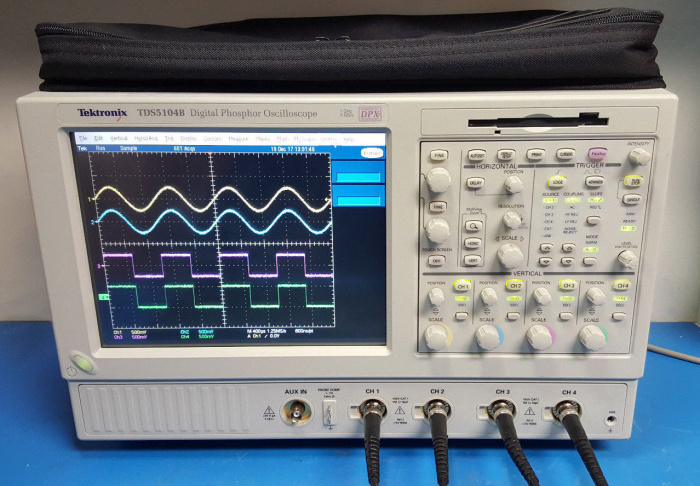Click the AUX IN BNC connector
Viewport: 700px width, 486px height.
pos(295,411)
